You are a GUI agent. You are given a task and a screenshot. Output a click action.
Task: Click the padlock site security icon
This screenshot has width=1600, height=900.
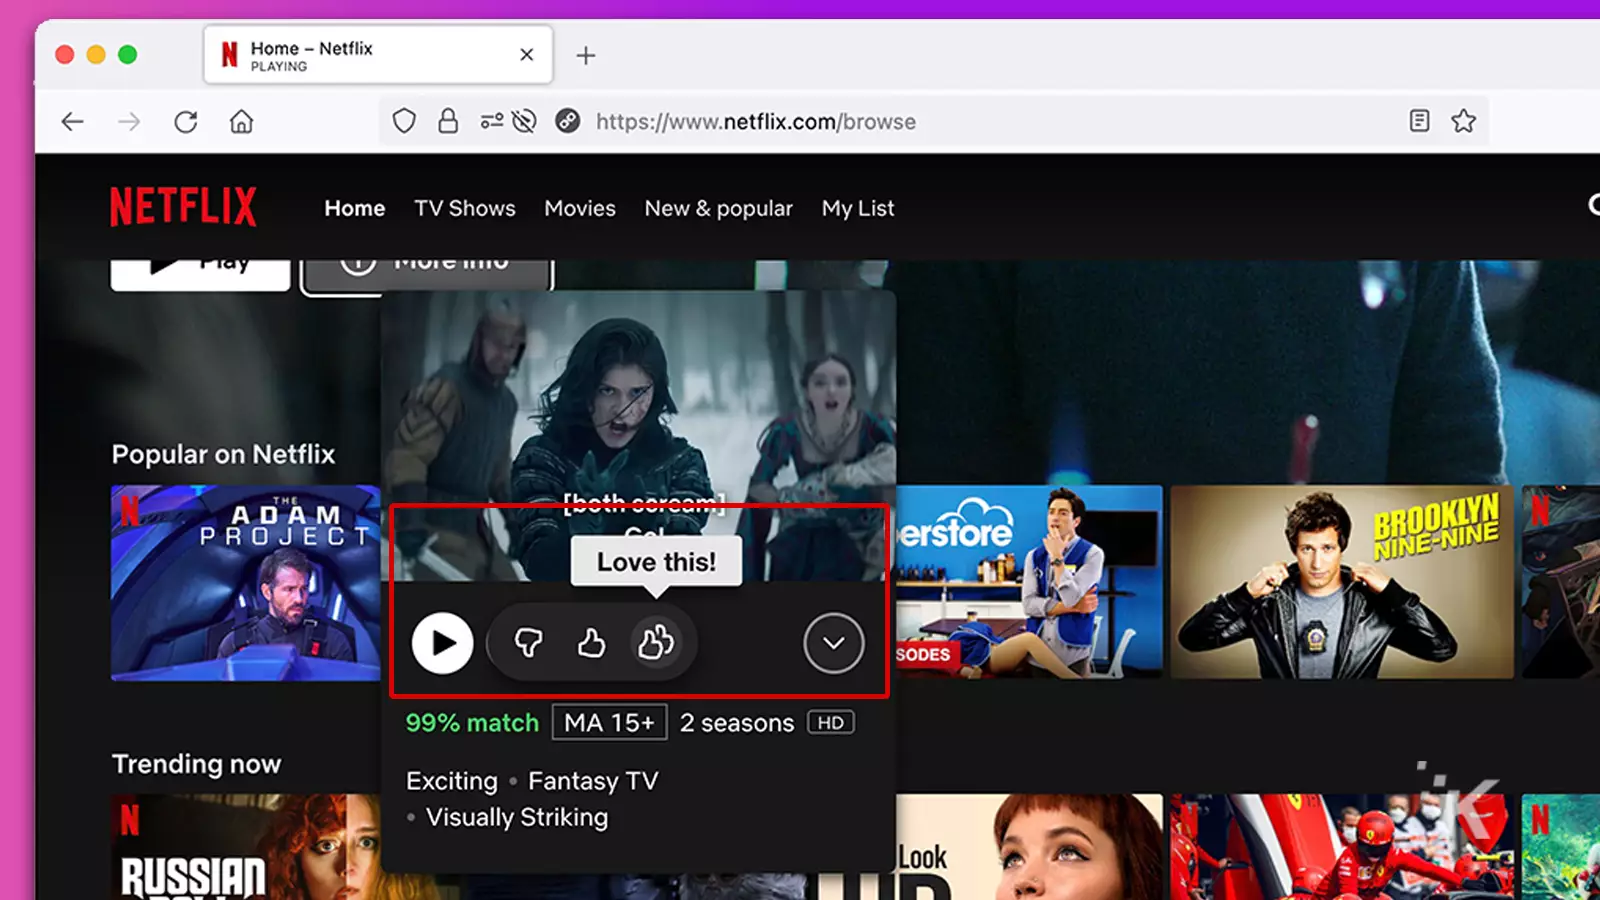pos(448,122)
